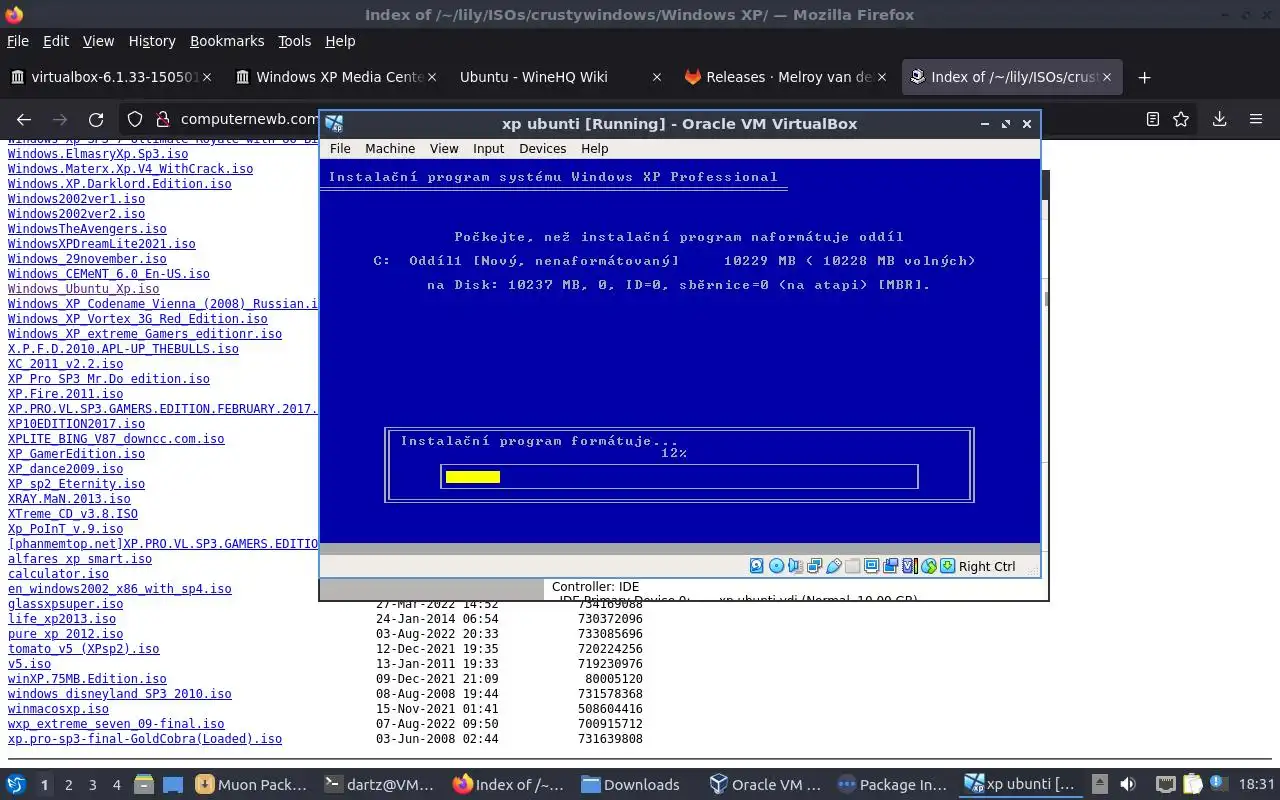Switch to workspace 4 in the pager

(x=116, y=785)
